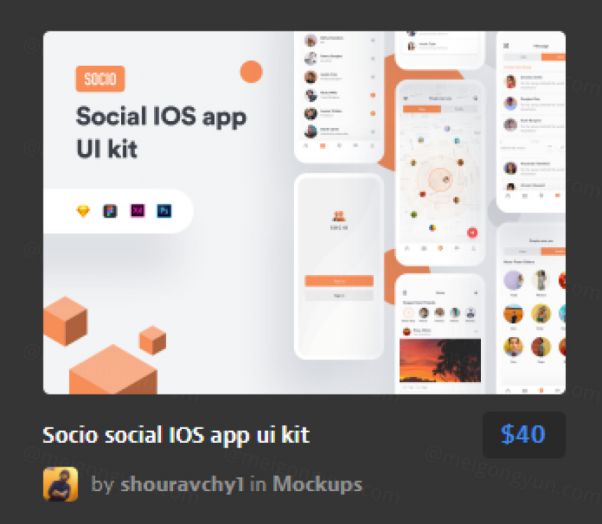Click the red floating button on map mockup
Image resolution: width=602 pixels, height=524 pixels.
click(x=472, y=232)
